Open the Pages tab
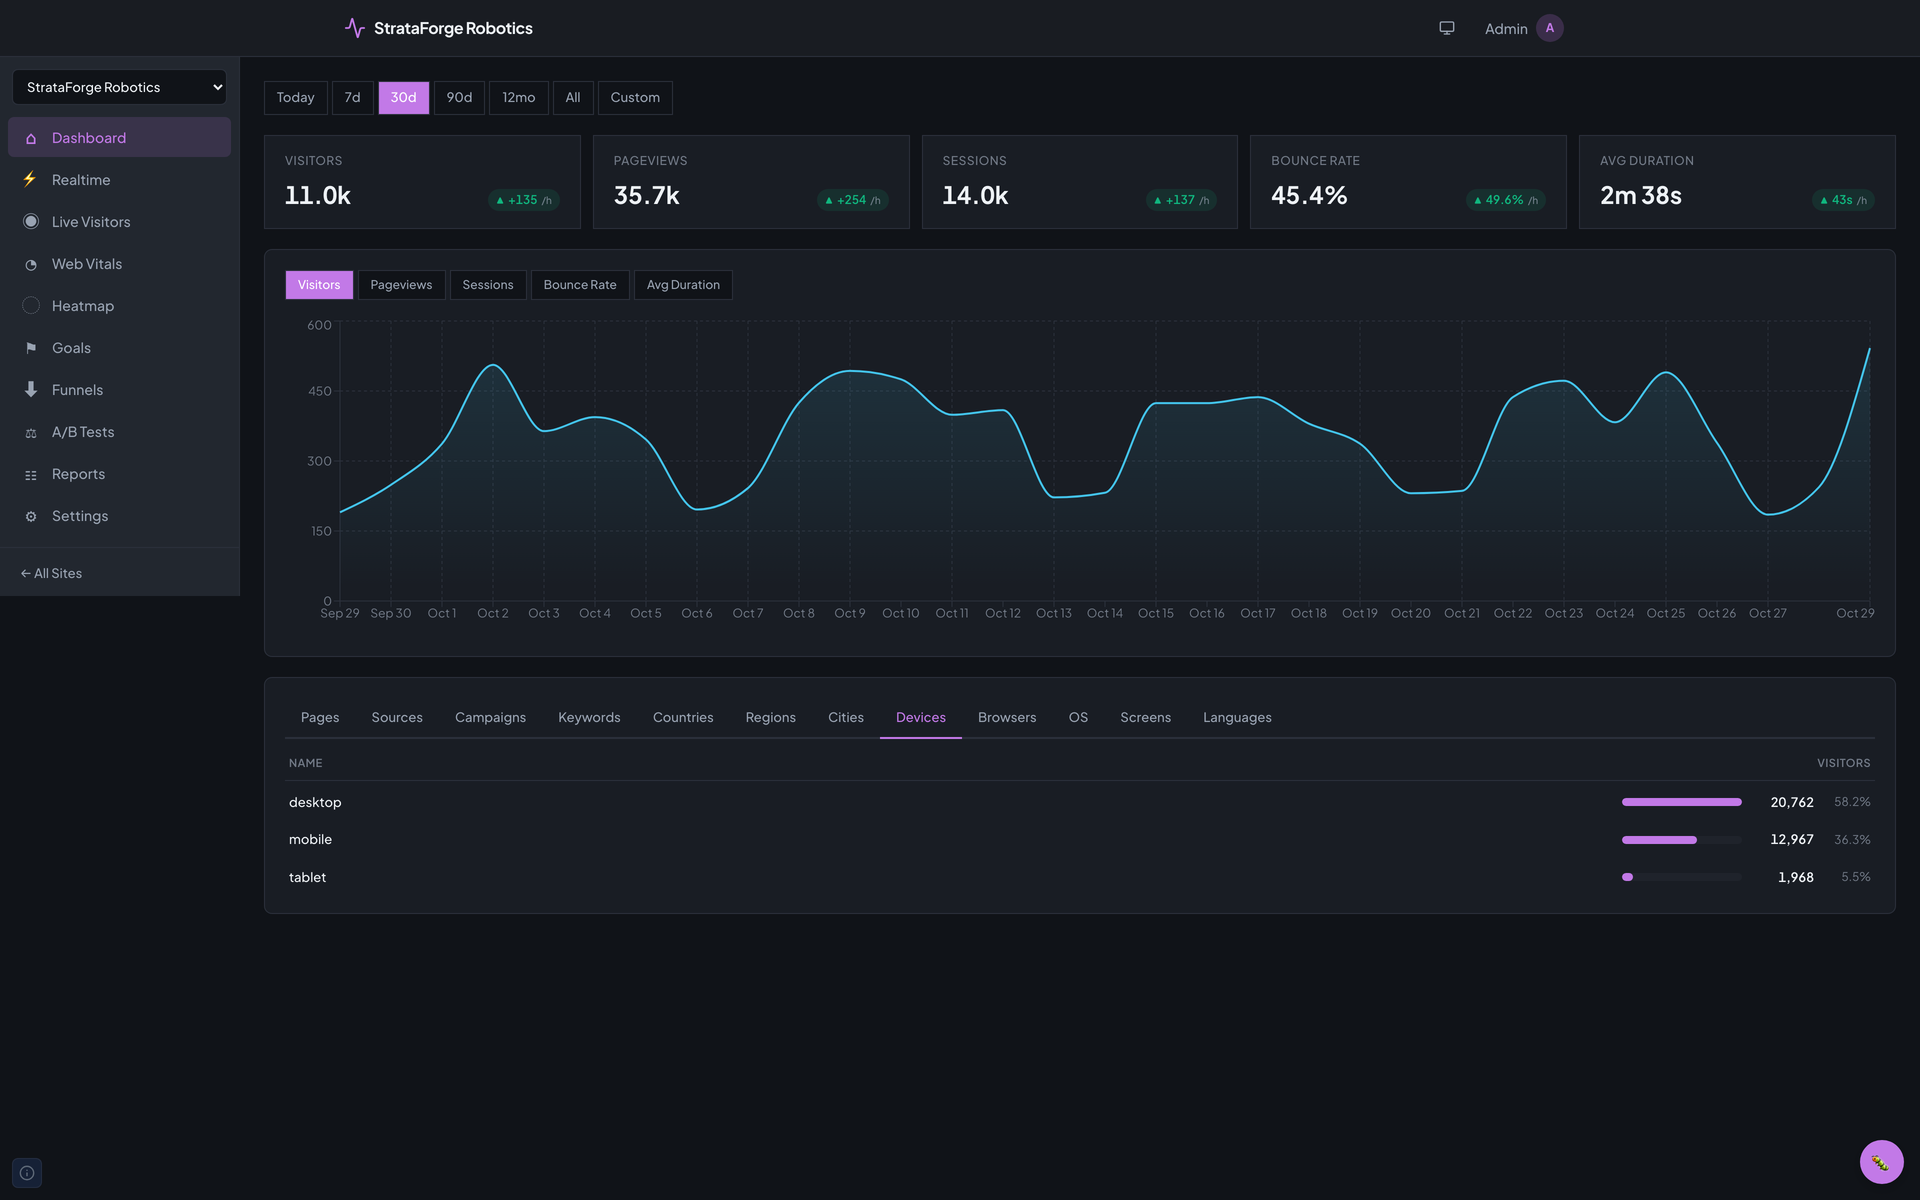1920x1200 pixels. (x=320, y=718)
